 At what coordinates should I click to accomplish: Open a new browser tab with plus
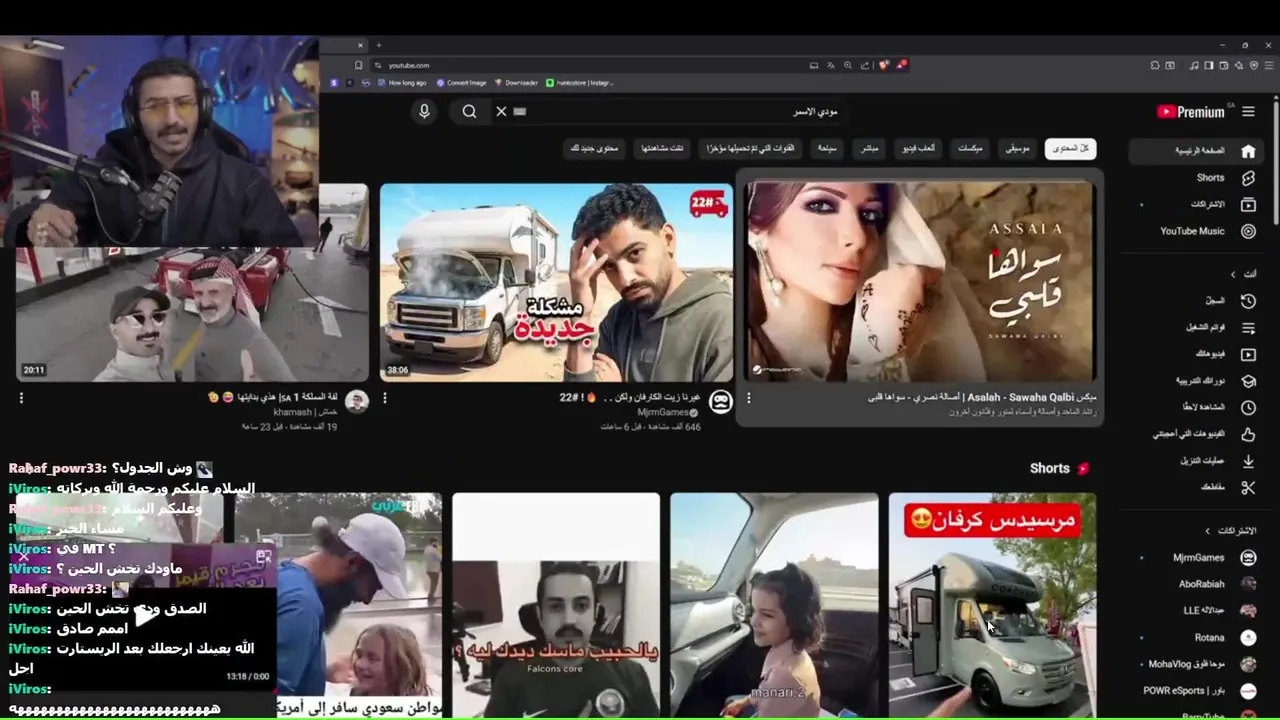[378, 45]
